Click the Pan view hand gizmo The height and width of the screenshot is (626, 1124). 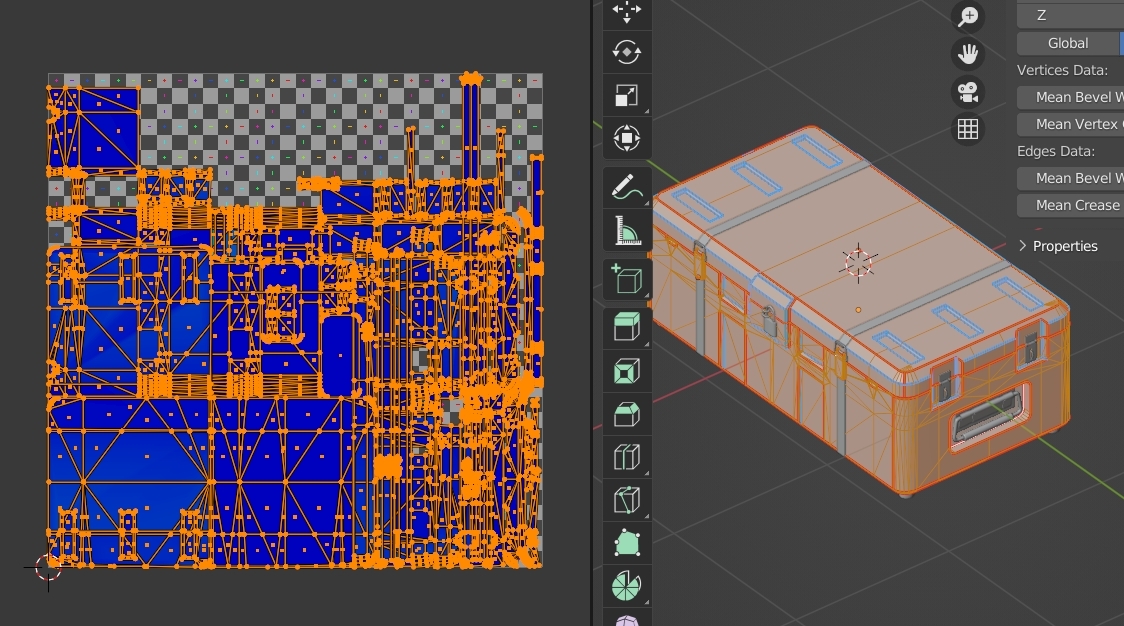click(x=968, y=54)
